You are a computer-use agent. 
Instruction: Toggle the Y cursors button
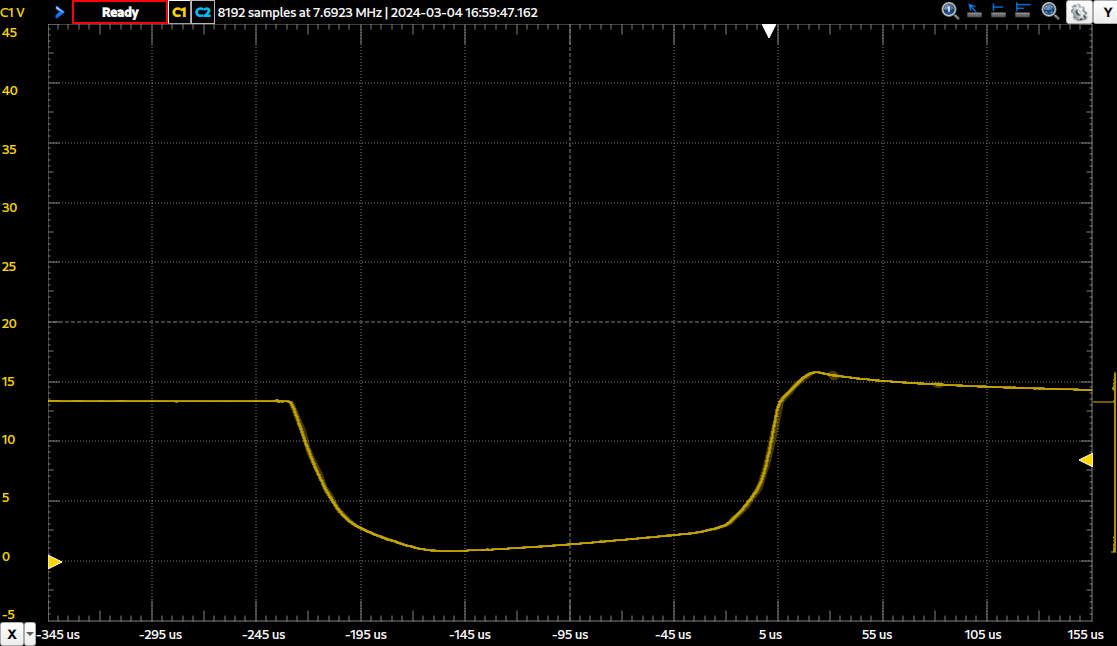pyautogui.click(x=1107, y=11)
